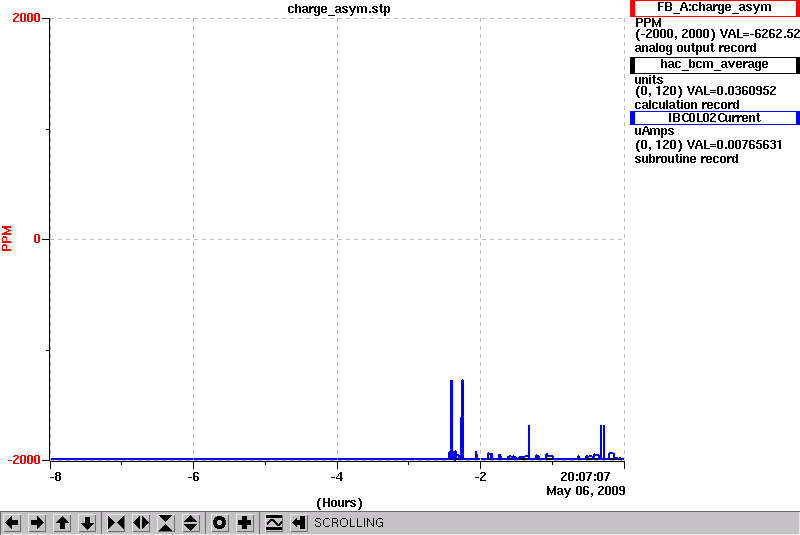Select the FB_A:charge_asym curve legend
800x535 pixels.
click(x=714, y=8)
